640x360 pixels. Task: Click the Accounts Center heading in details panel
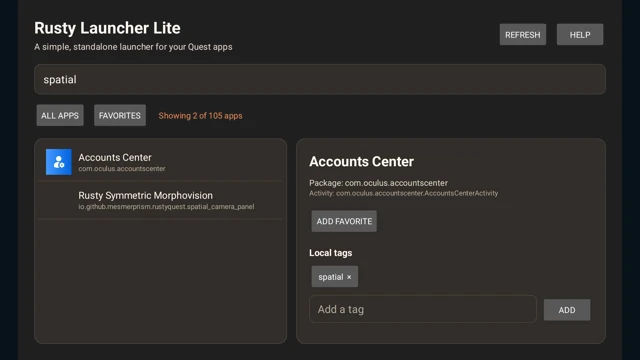point(361,161)
